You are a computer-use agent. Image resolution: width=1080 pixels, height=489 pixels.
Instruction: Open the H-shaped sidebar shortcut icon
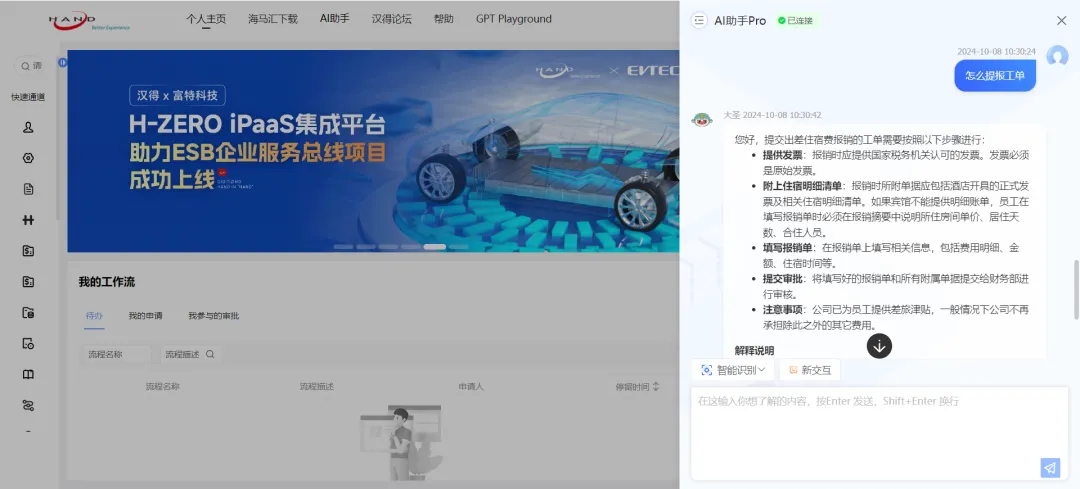point(28,220)
